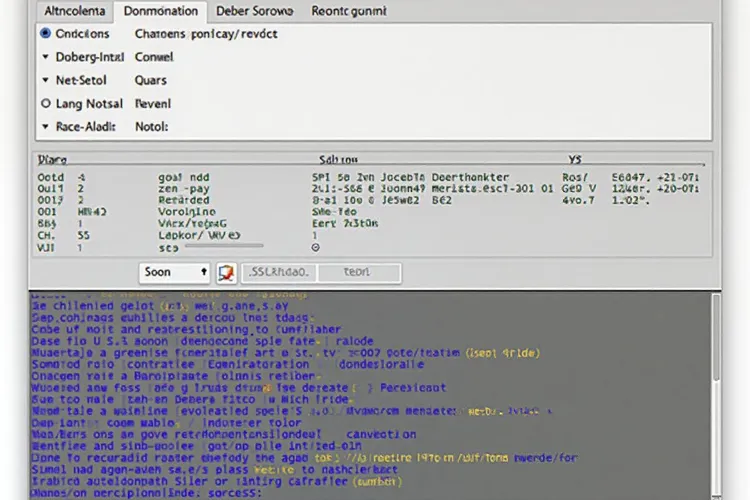Viewport: 750px width, 500px height.
Task: Expand the Doberg-Intal item
Action: (x=45, y=57)
